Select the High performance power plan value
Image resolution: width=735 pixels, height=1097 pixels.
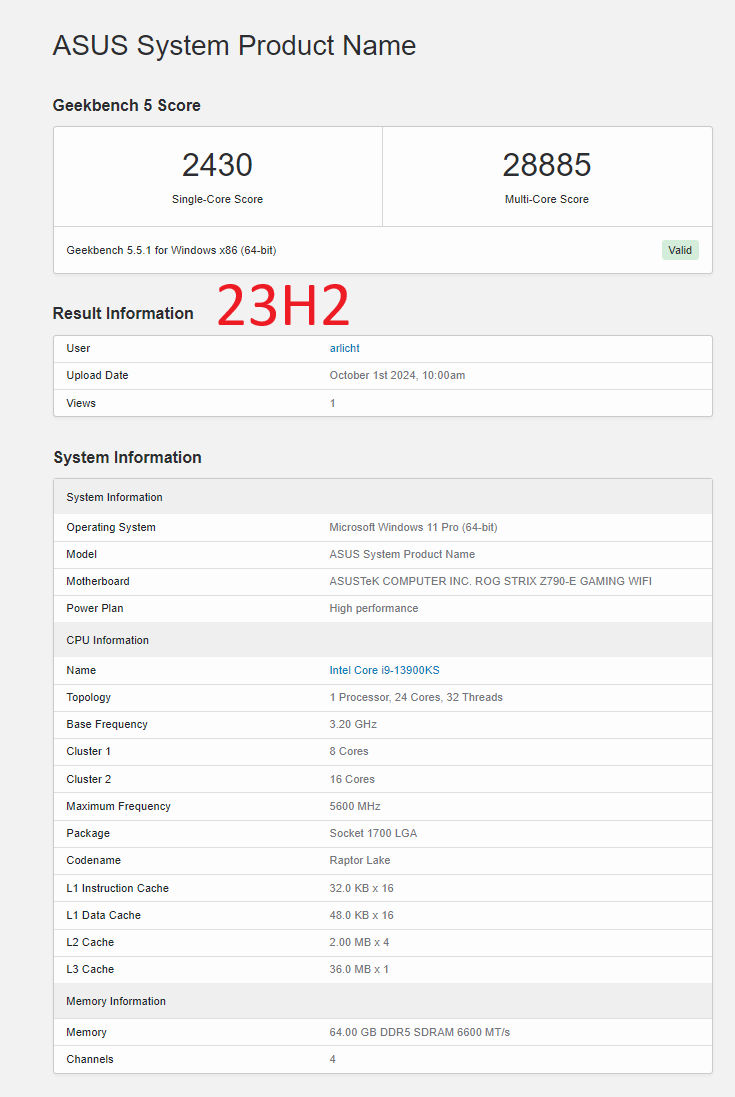tap(373, 609)
